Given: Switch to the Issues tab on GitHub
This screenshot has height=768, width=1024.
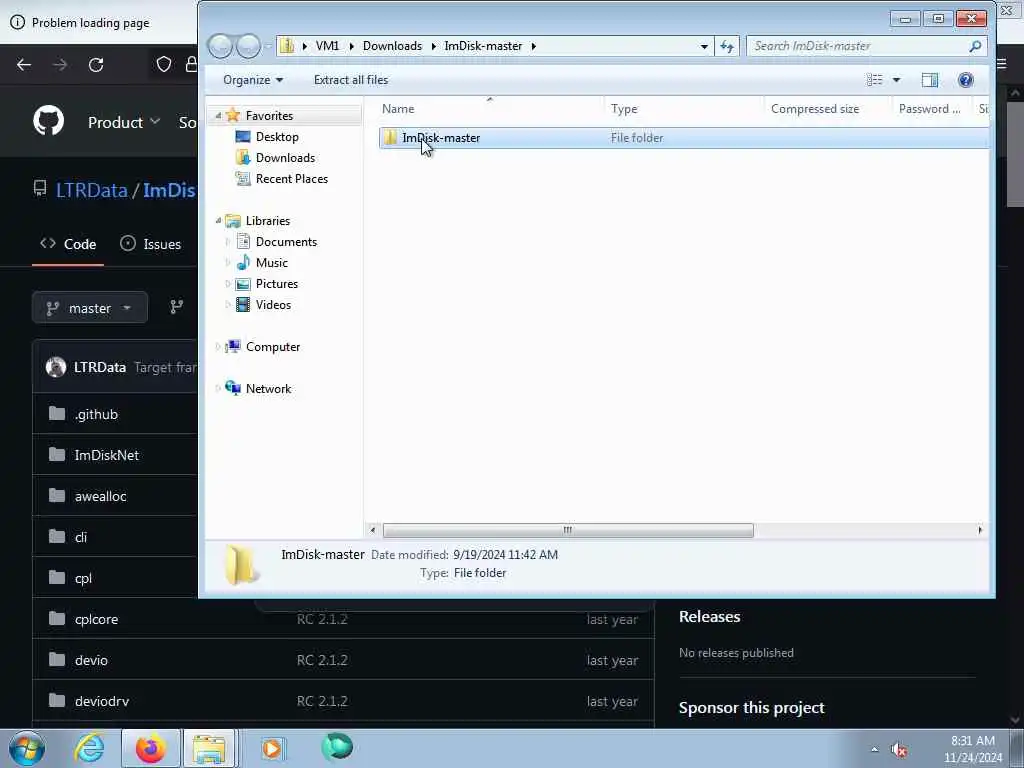Looking at the screenshot, I should (x=150, y=244).
